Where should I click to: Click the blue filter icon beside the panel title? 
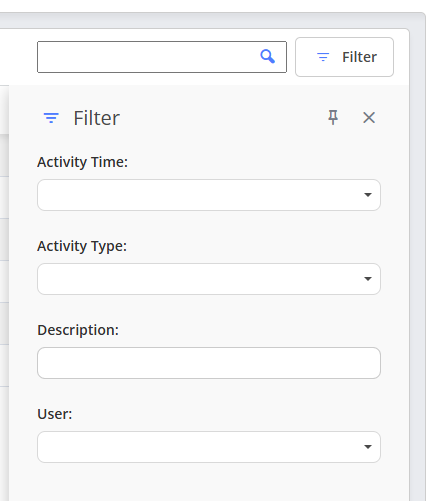51,118
